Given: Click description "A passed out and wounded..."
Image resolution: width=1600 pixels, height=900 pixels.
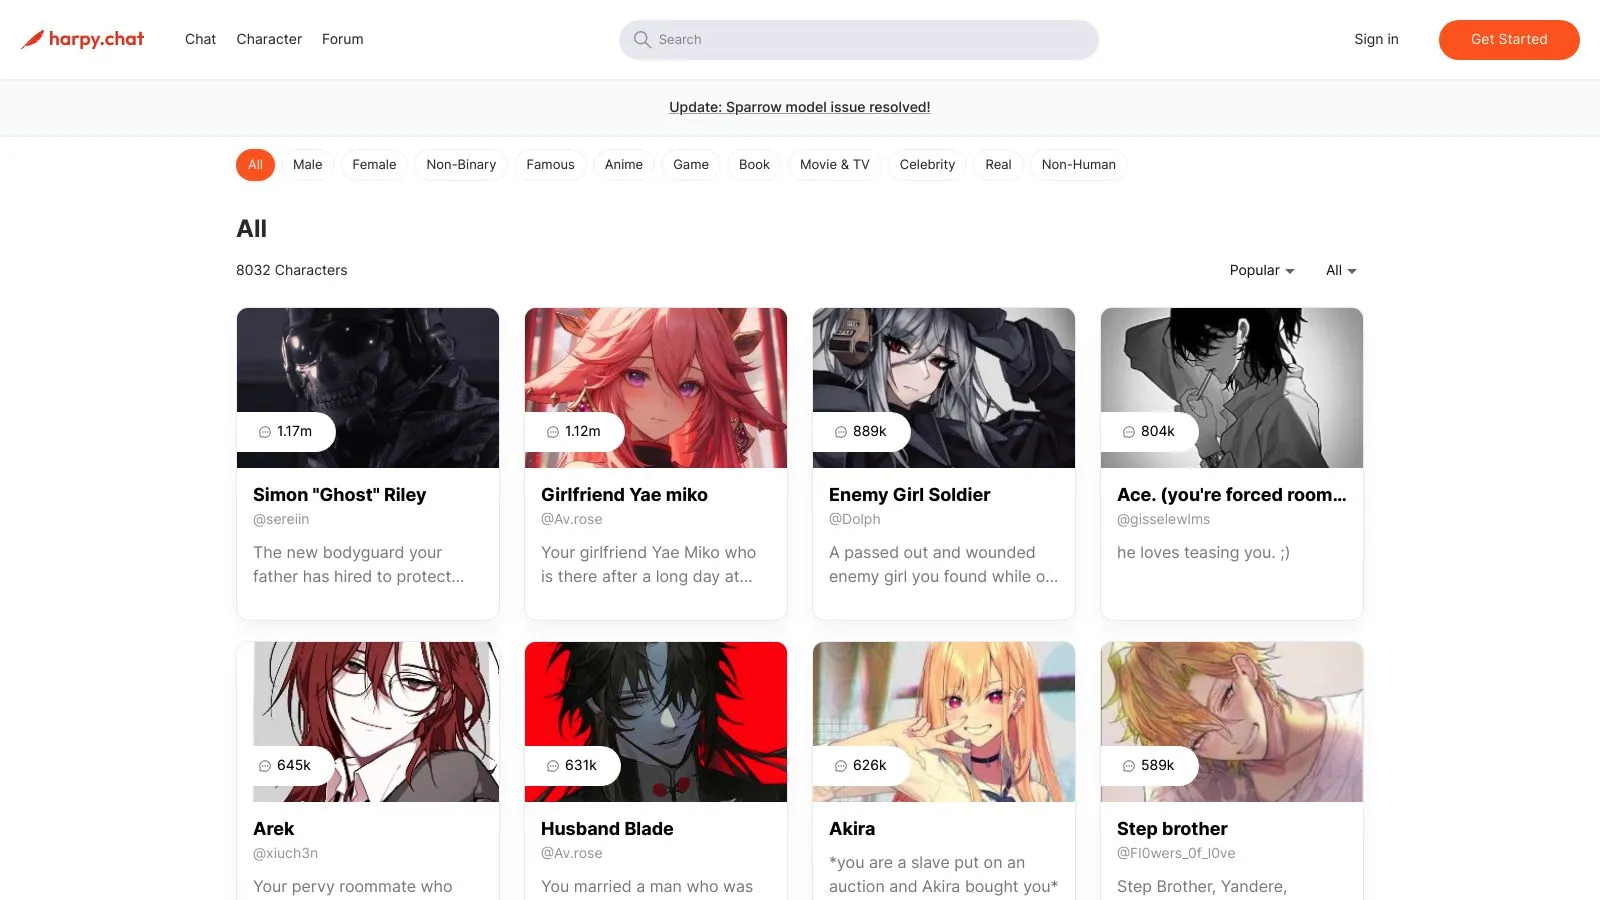Looking at the screenshot, I should [943, 564].
